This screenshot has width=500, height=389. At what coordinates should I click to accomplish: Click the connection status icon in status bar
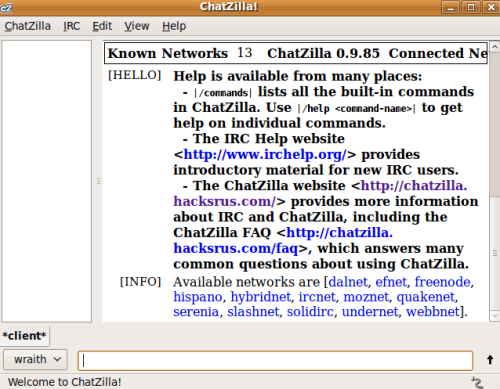pos(477,382)
